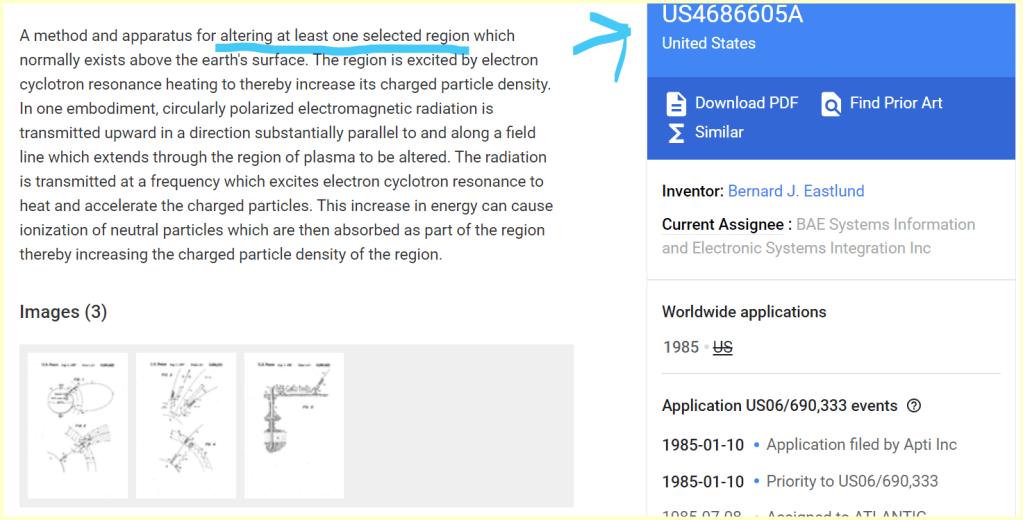This screenshot has height=520, width=1023.
Task: Open the Download PDF text link
Action: (x=746, y=103)
